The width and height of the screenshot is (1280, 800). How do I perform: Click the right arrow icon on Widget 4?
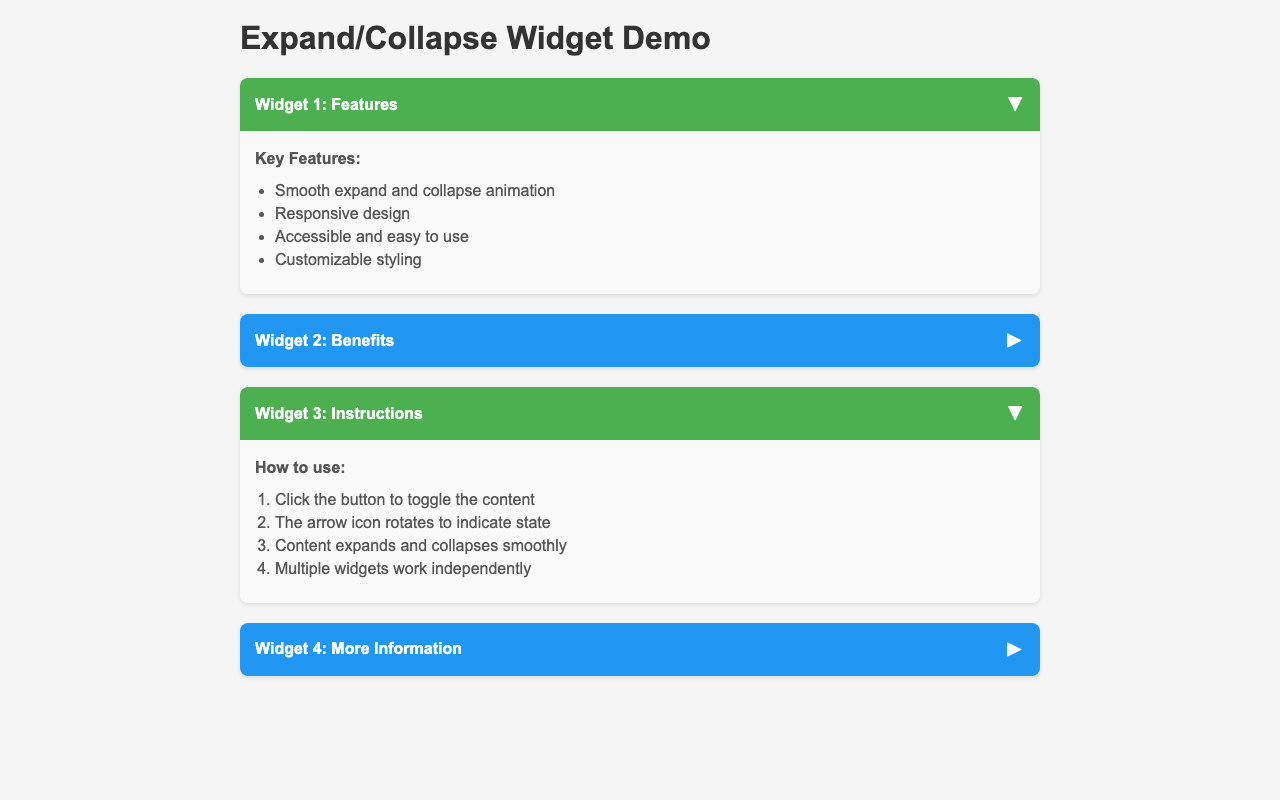click(1014, 649)
